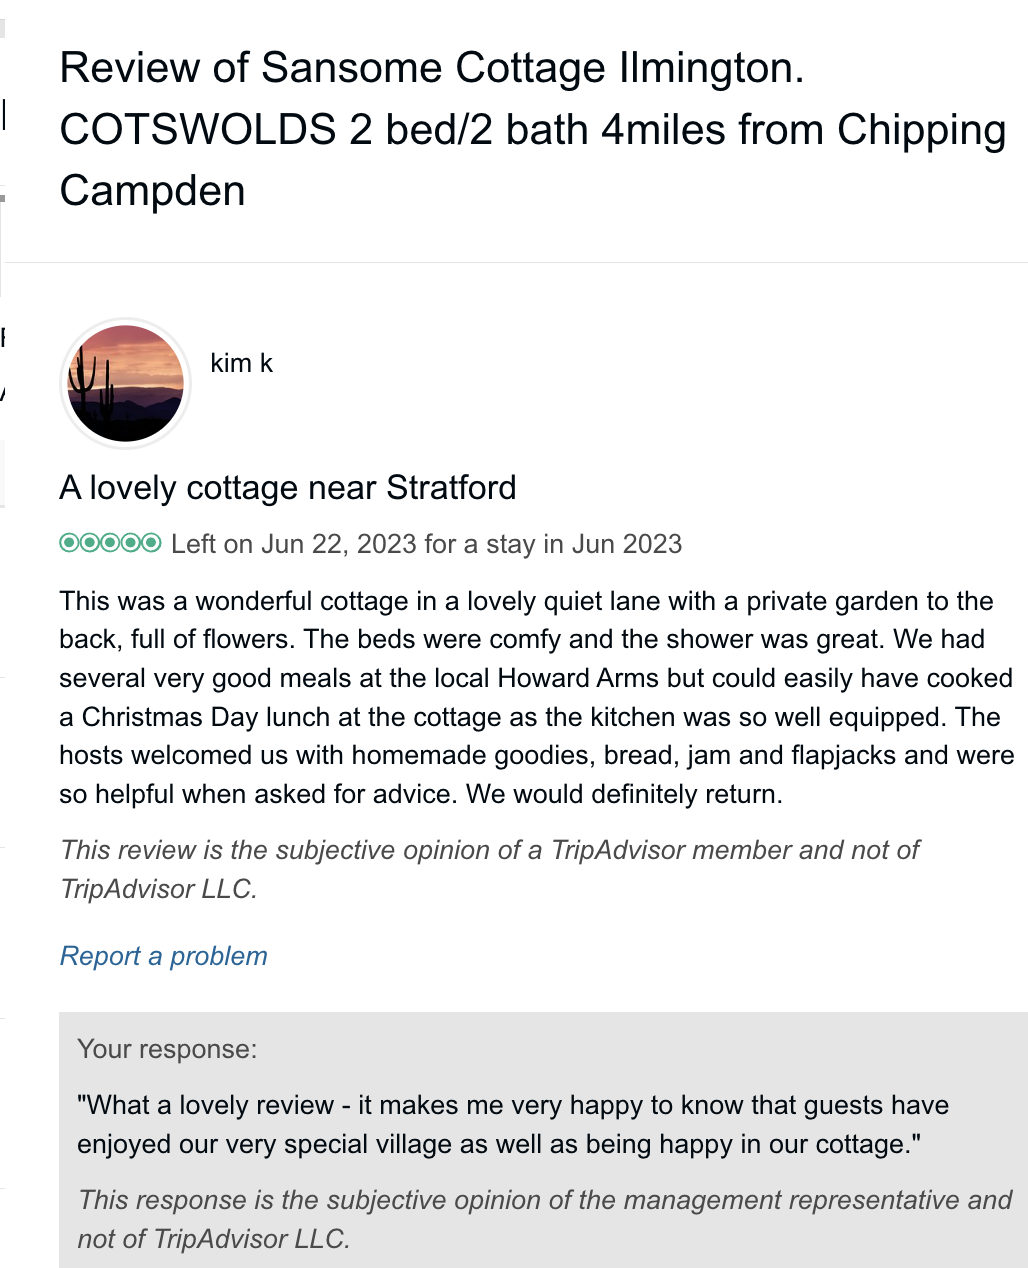Click the second green rating bubble
Image resolution: width=1028 pixels, height=1268 pixels.
(x=89, y=543)
